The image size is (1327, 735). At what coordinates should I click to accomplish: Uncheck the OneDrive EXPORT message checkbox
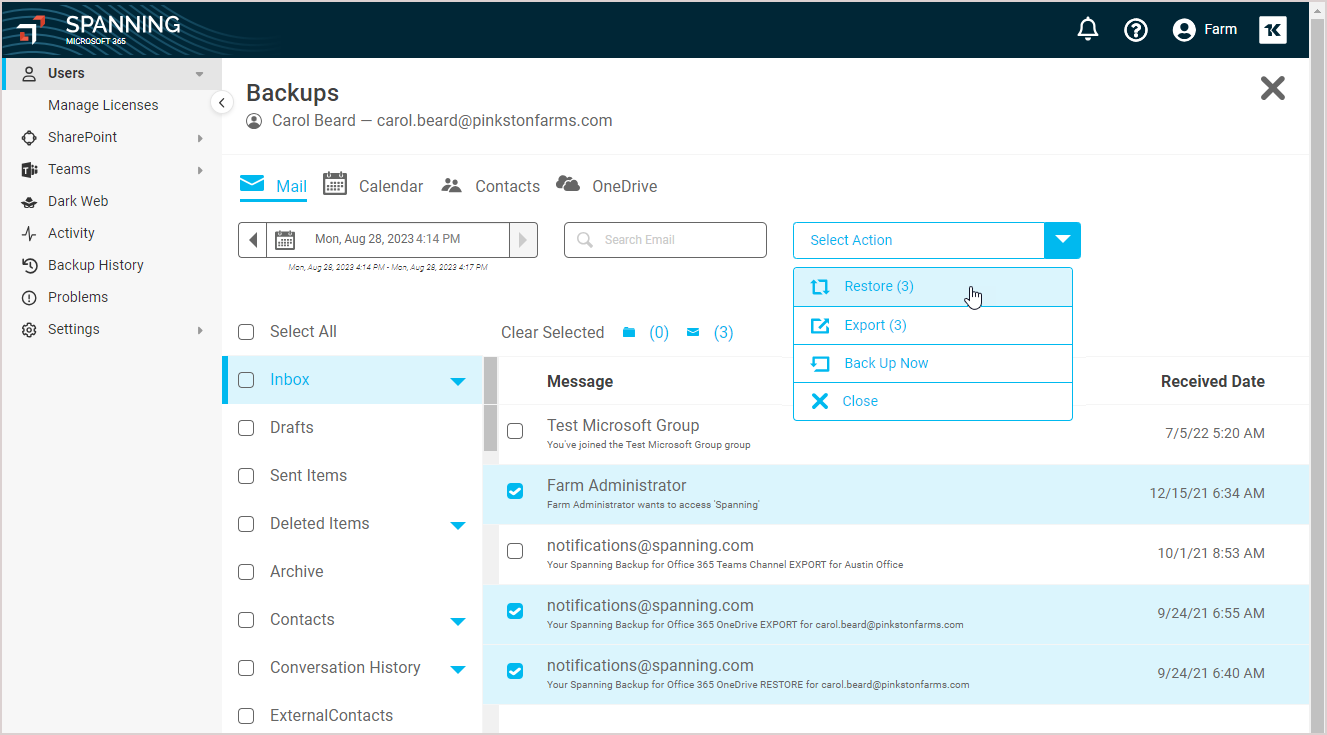[515, 611]
